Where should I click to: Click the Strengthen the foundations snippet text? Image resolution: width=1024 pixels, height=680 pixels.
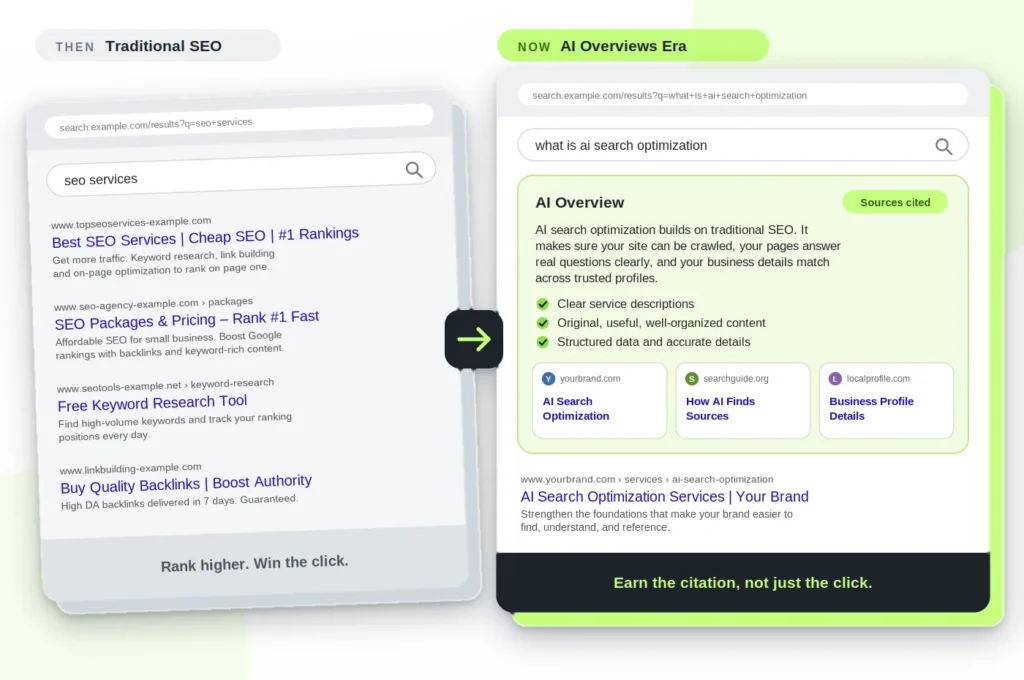pyautogui.click(x=656, y=521)
